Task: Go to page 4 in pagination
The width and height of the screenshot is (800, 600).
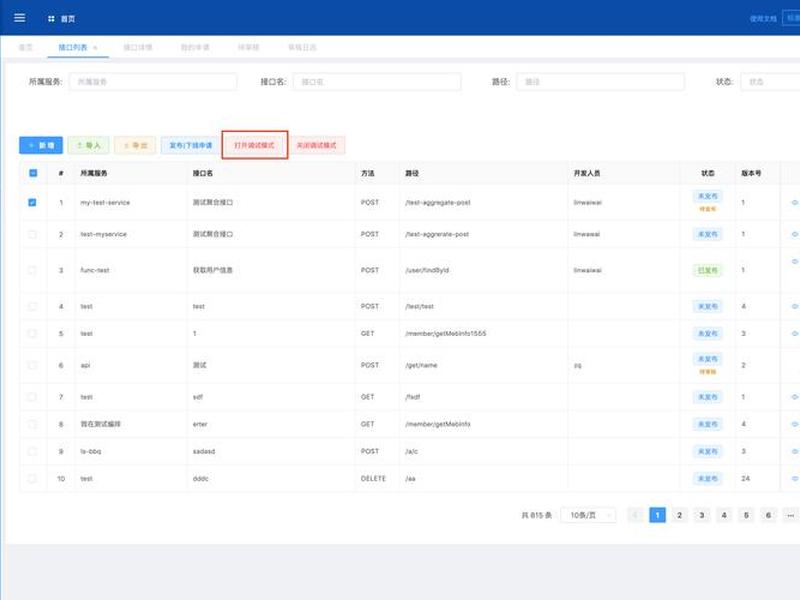Action: click(724, 515)
